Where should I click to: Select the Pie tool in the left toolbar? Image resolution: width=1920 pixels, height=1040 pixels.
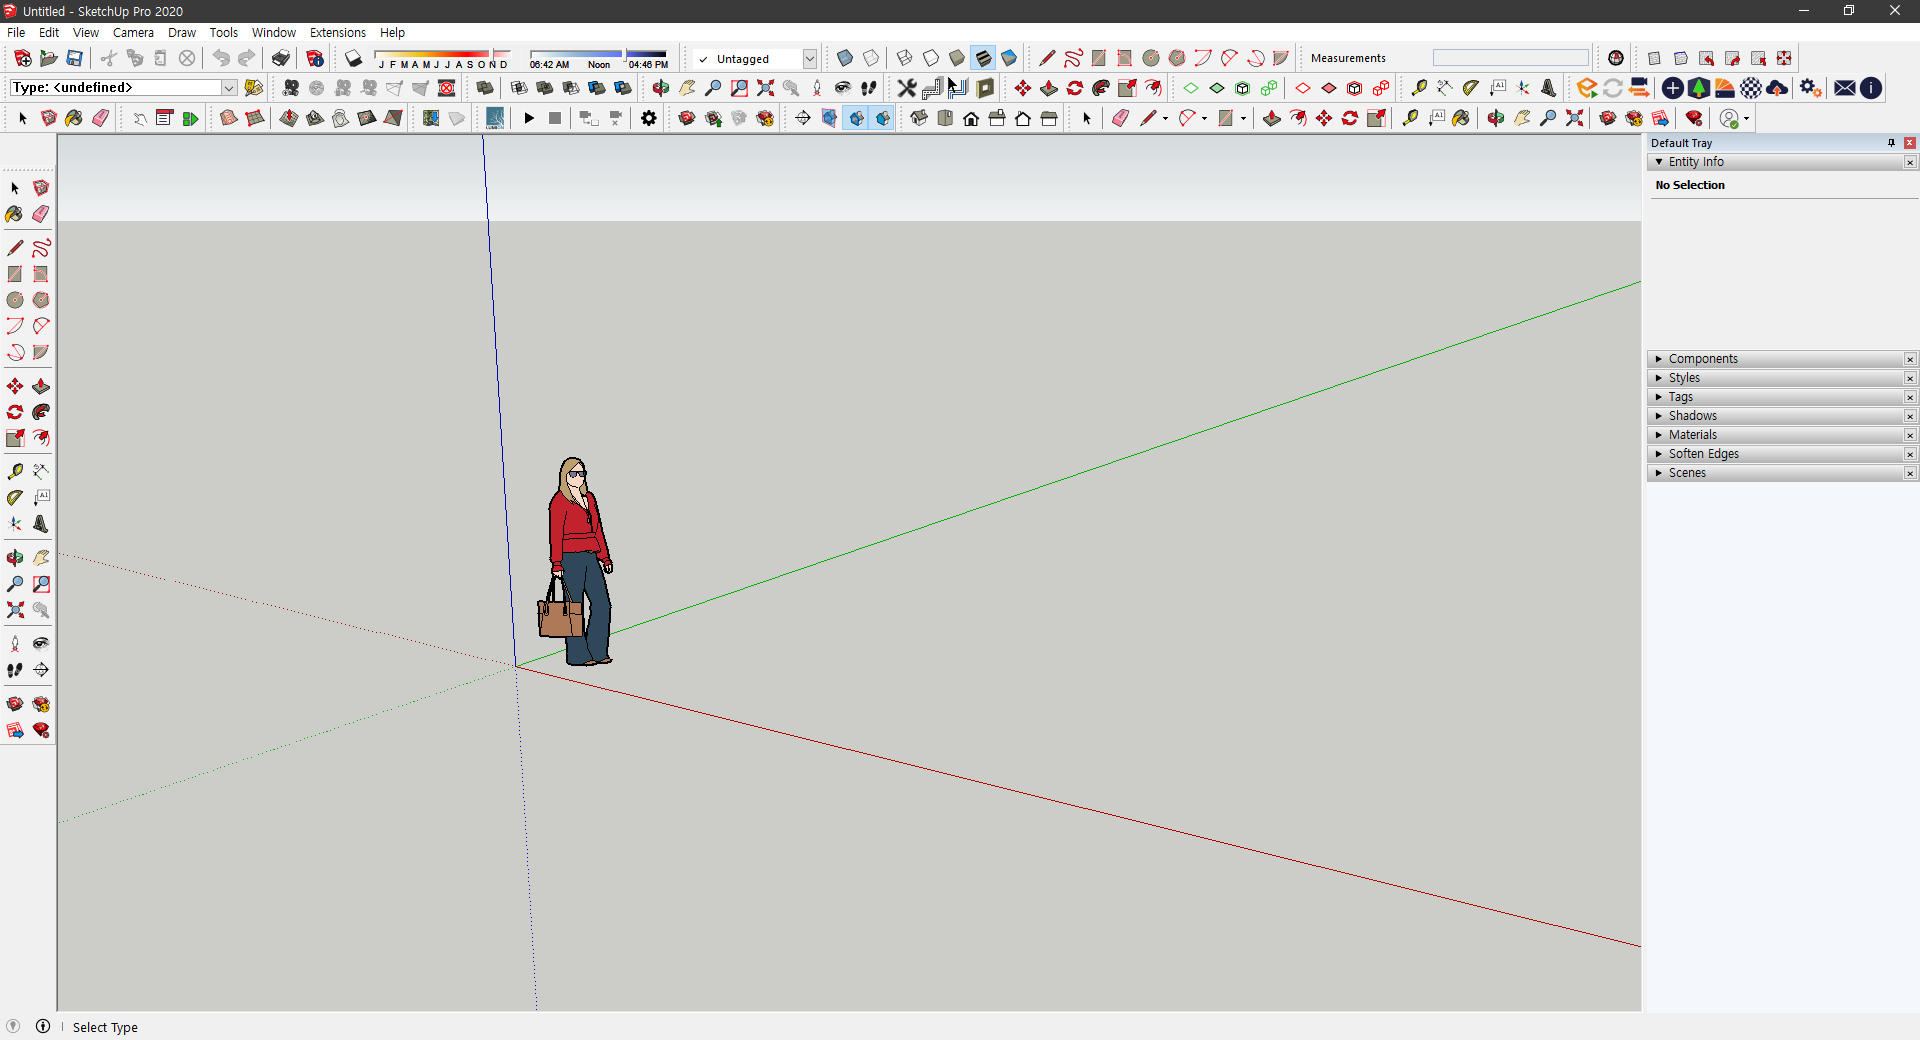pos(41,352)
